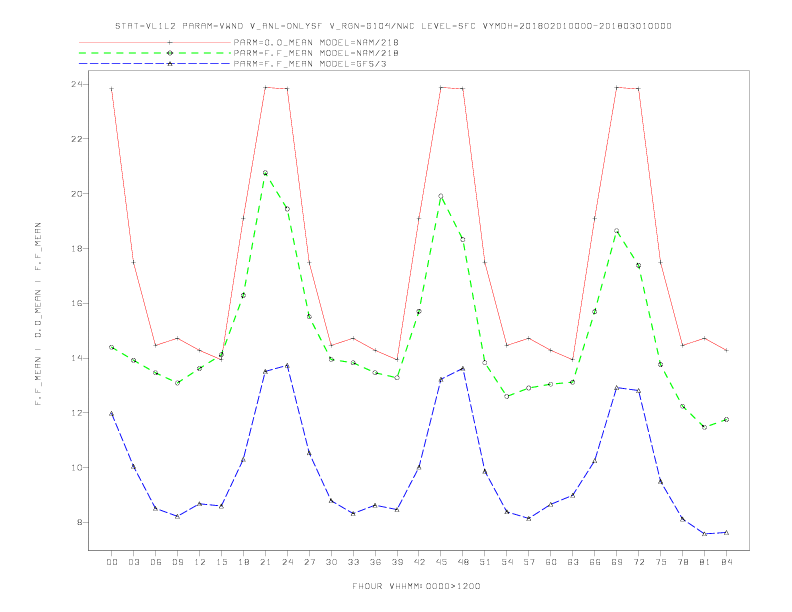
Task: Click the circle marker on the green legend line
Action: click(x=170, y=53)
